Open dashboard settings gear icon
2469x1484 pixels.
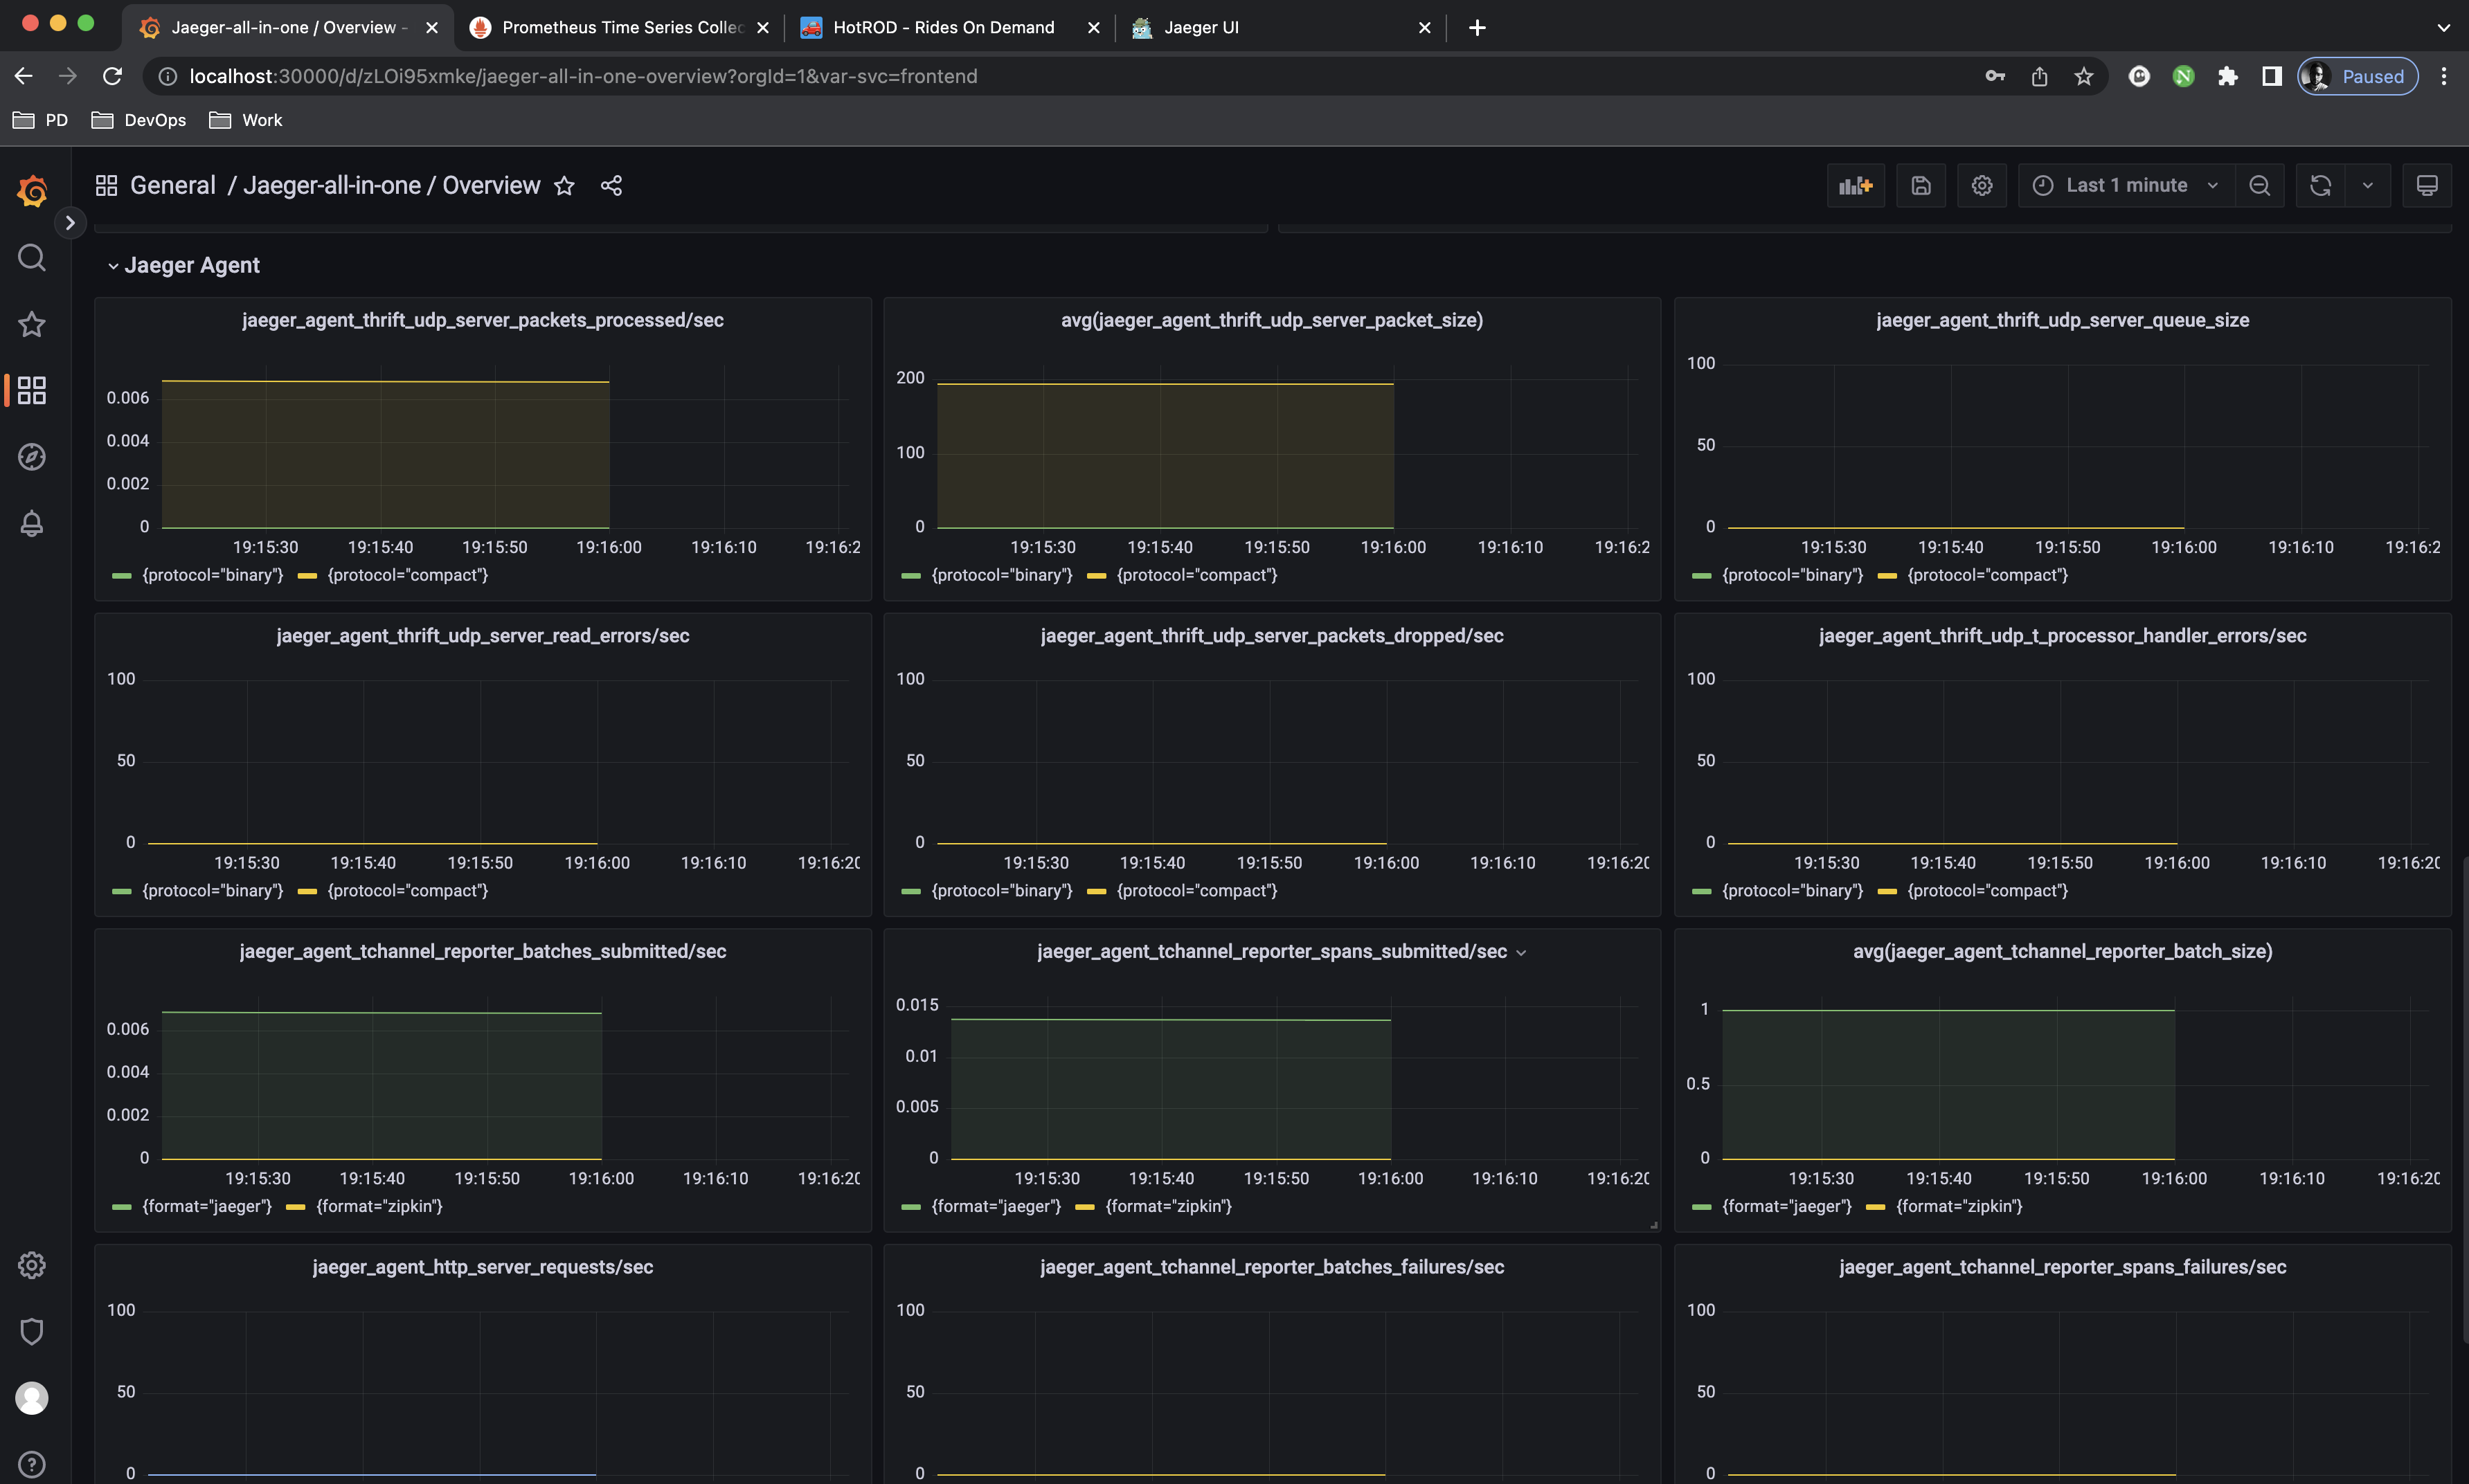[x=1981, y=186]
